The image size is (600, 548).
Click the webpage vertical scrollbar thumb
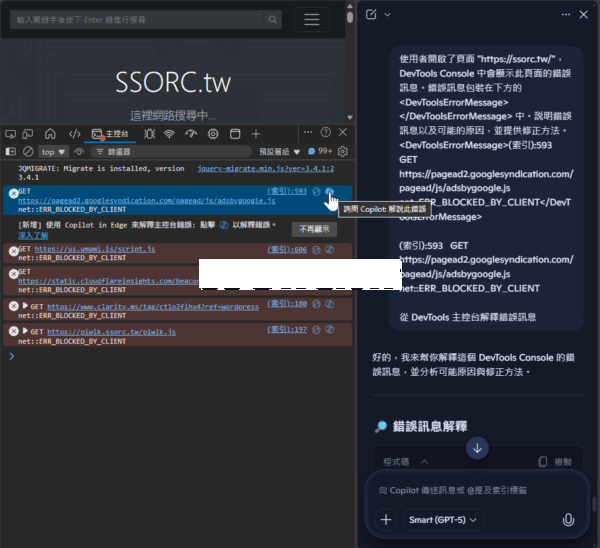(x=350, y=17)
